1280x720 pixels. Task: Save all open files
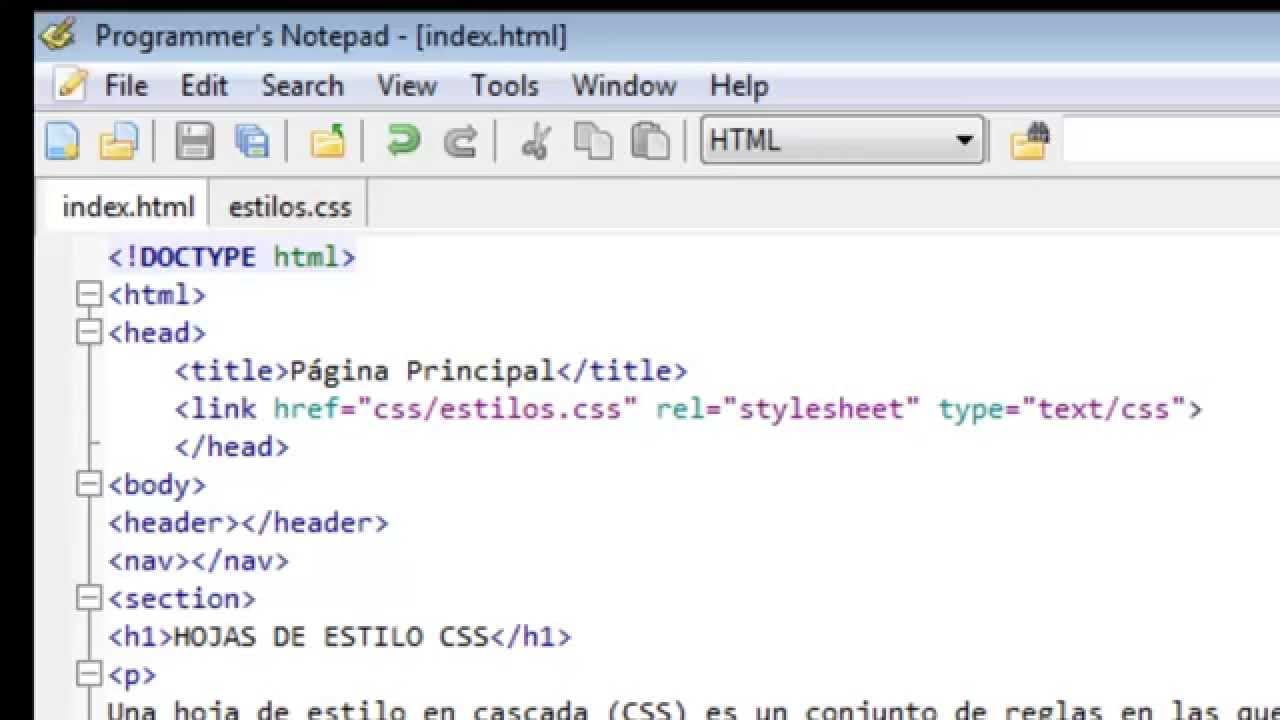click(x=253, y=141)
